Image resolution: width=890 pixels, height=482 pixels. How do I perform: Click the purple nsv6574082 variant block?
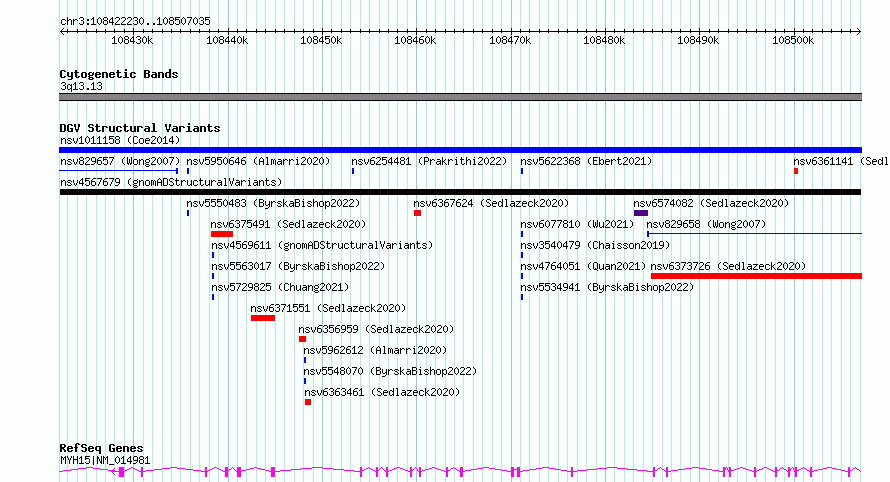pyautogui.click(x=641, y=213)
